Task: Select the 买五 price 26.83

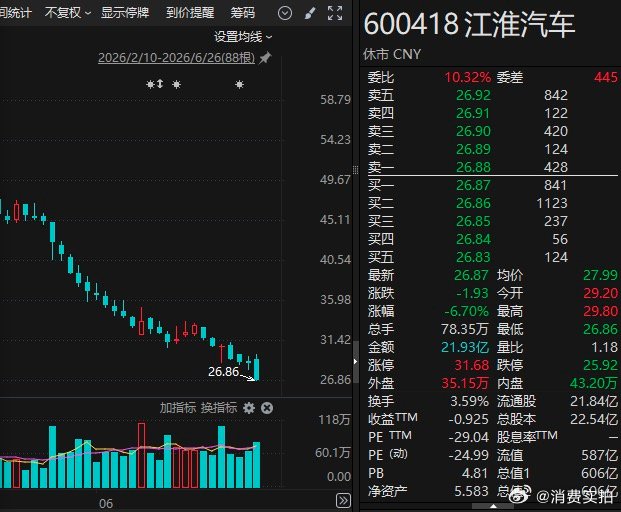Action: click(x=473, y=257)
